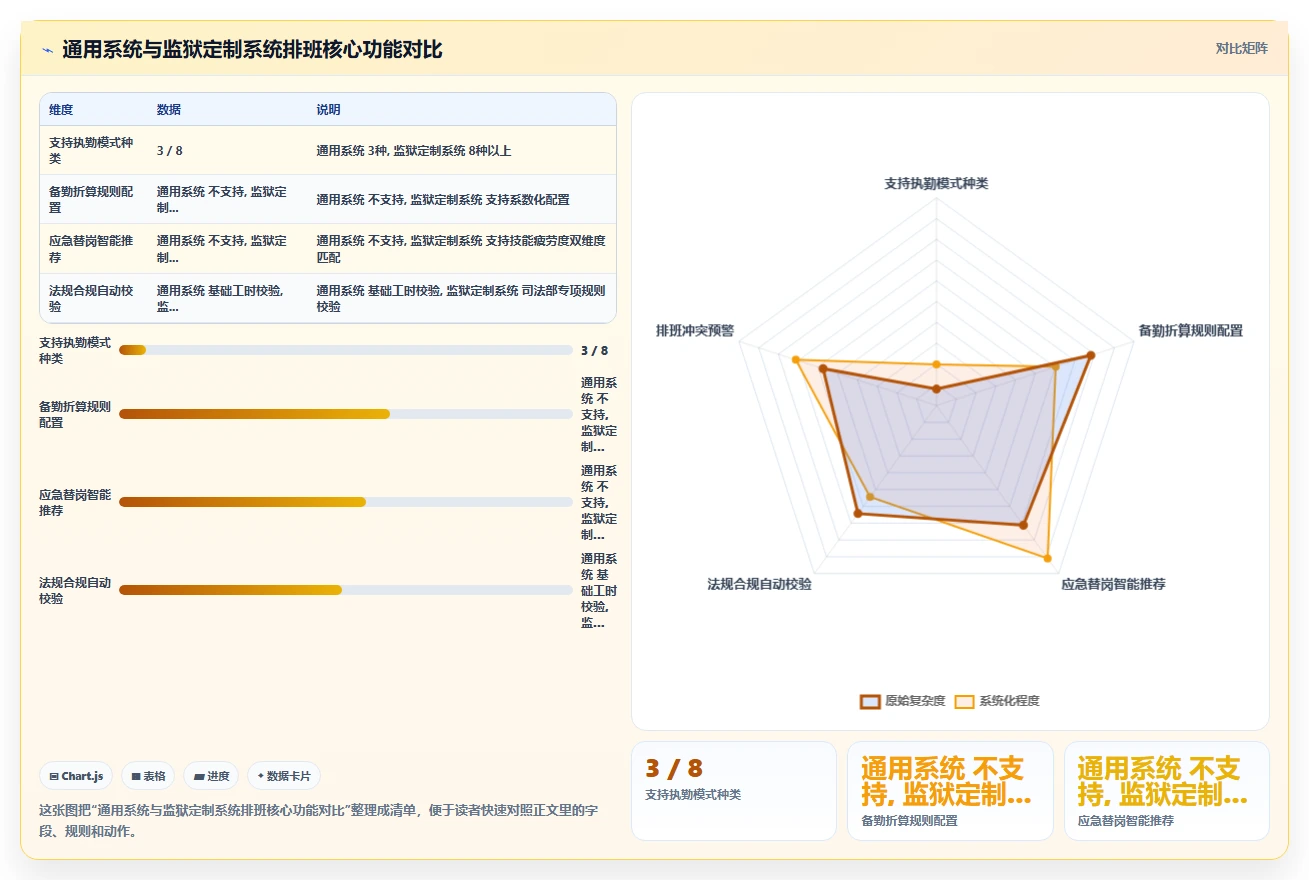Click the title 通用系统与监狱定制系统排班核心功能对比
This screenshot has height=880, width=1309.
(252, 50)
